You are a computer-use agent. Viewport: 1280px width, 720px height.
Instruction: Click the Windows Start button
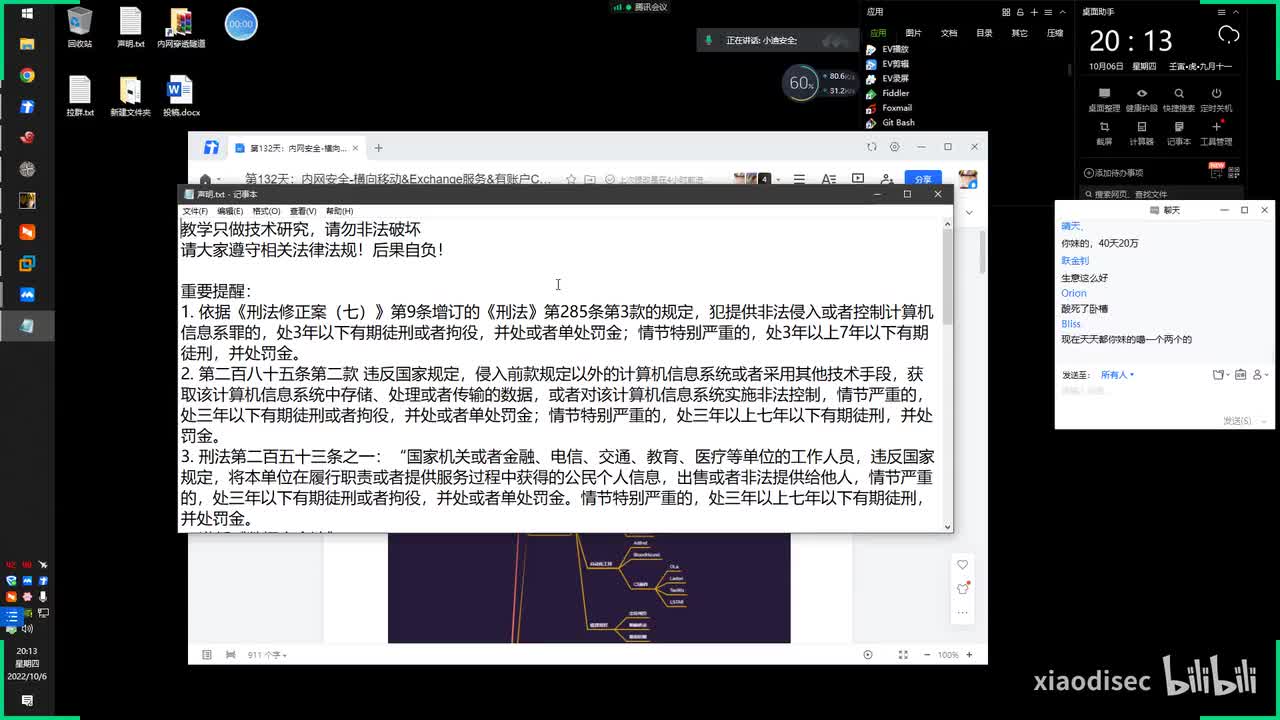tap(27, 14)
